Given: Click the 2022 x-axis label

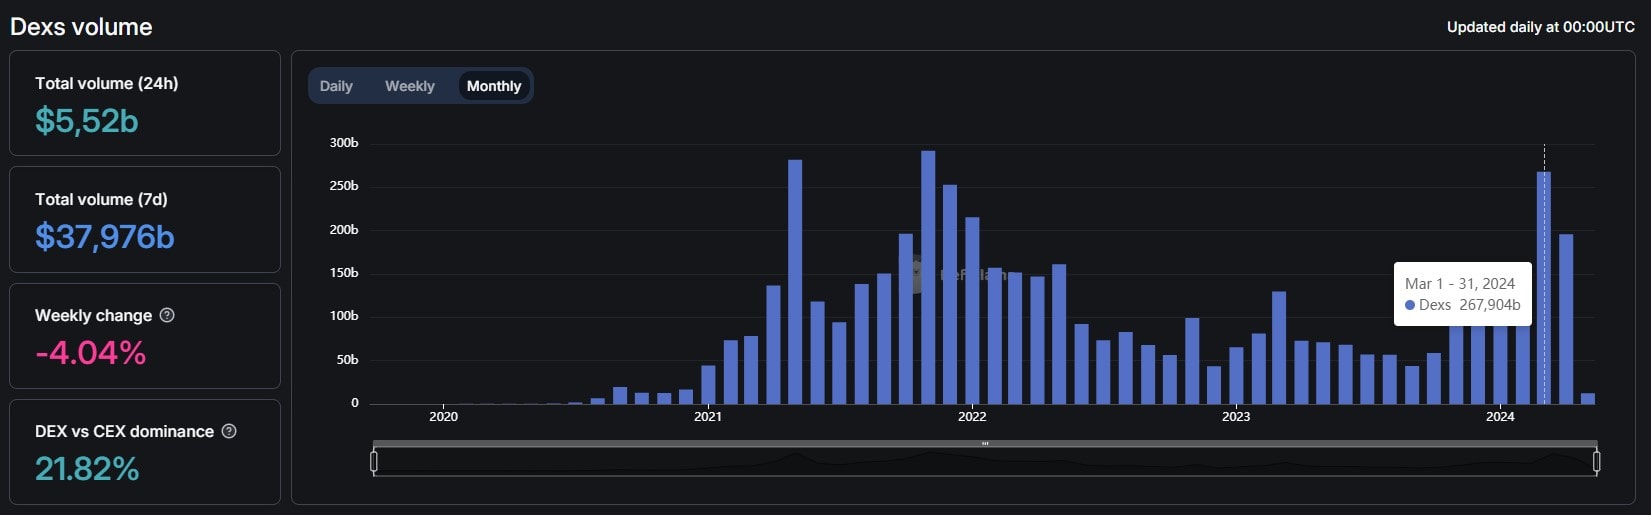Looking at the screenshot, I should pos(972,417).
